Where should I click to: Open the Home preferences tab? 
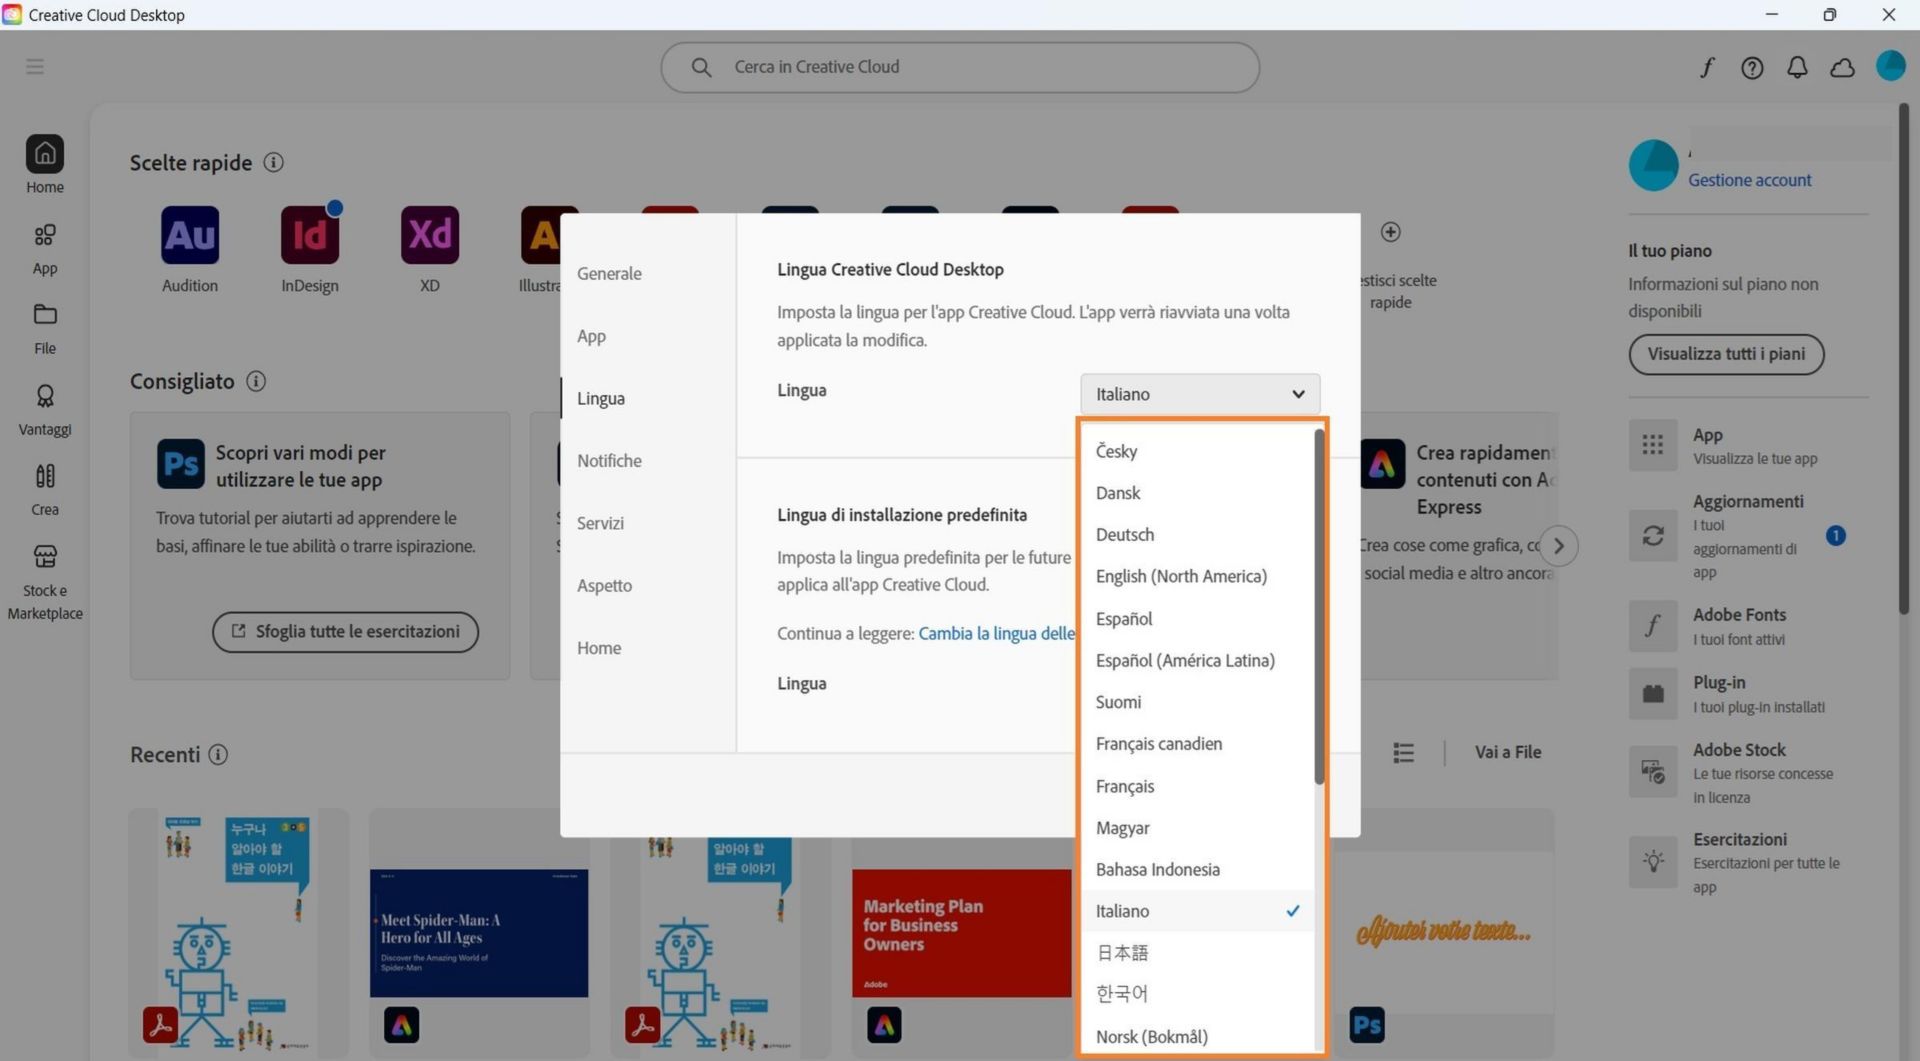coord(599,648)
